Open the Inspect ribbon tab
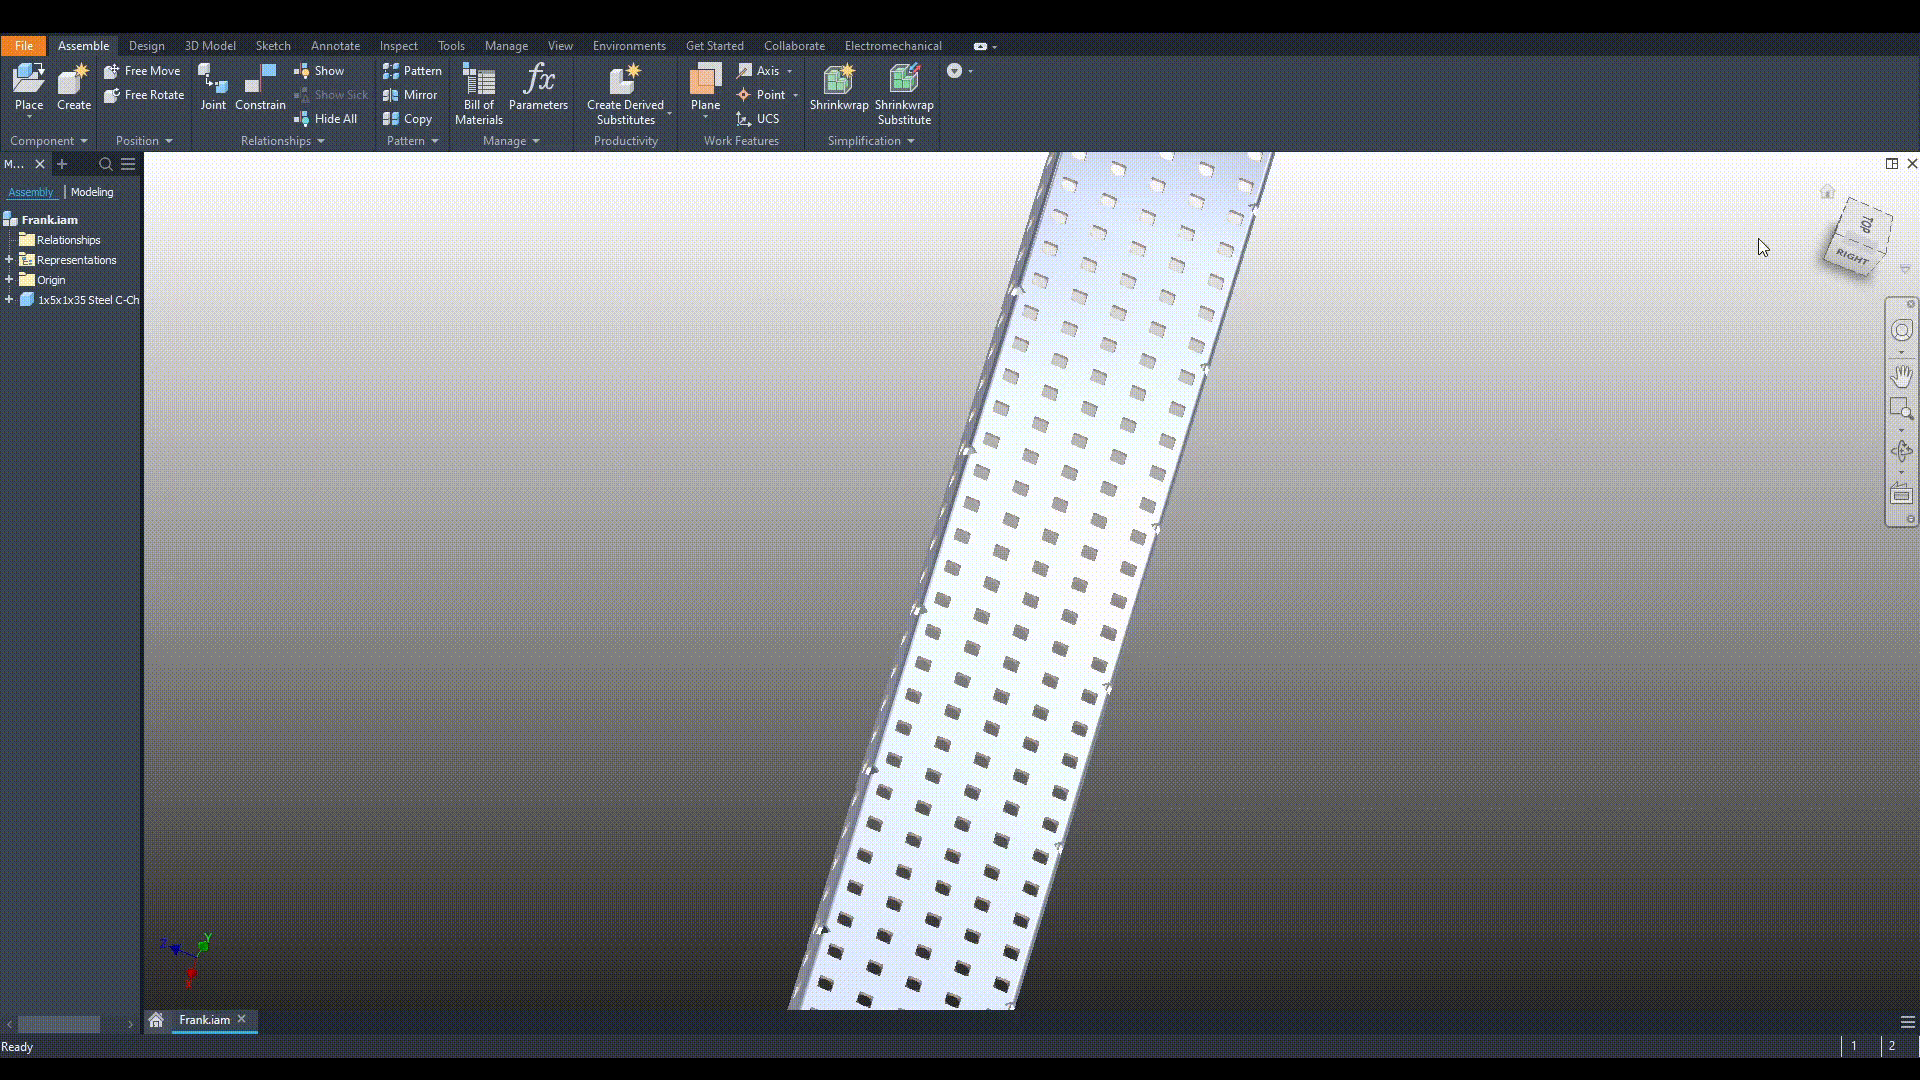 [x=398, y=46]
